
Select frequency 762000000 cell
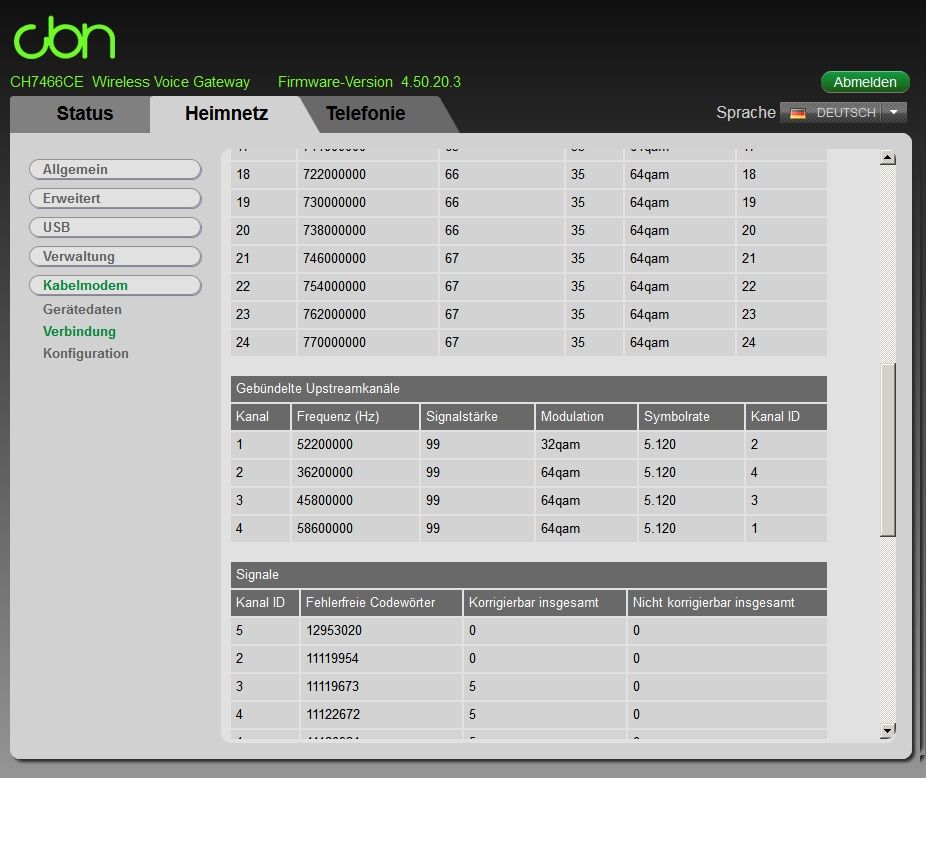pyautogui.click(x=367, y=314)
